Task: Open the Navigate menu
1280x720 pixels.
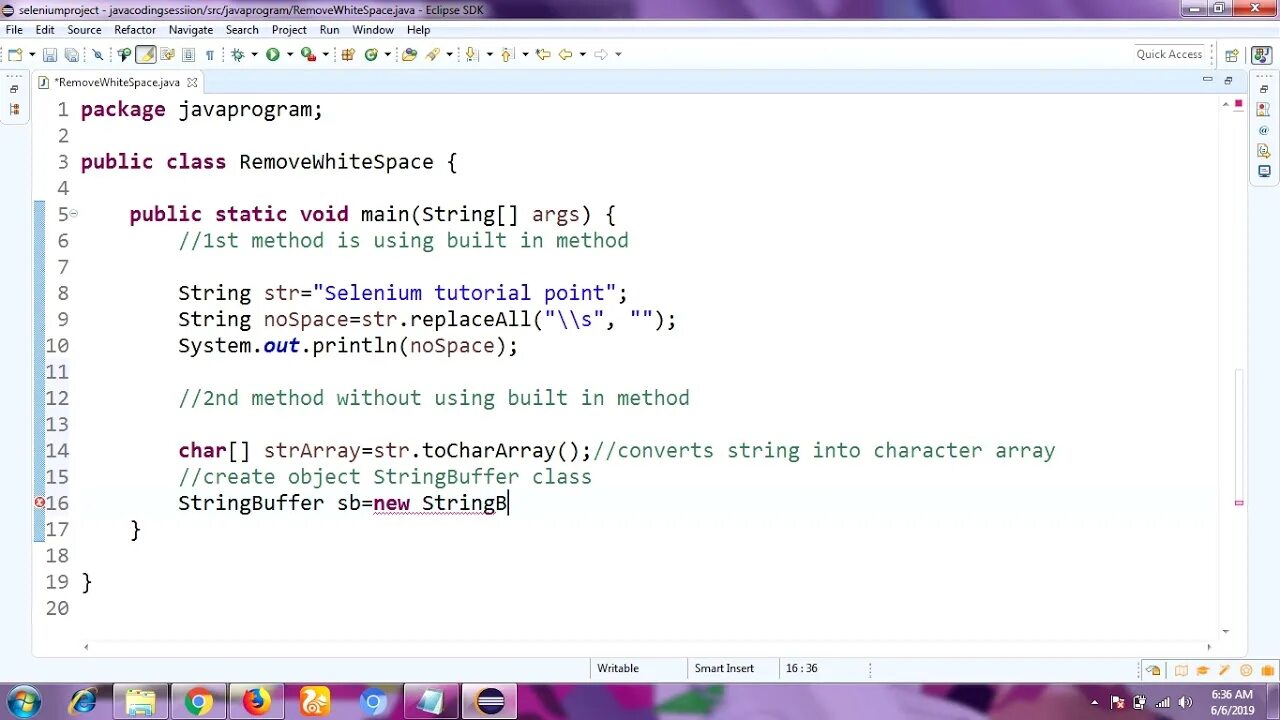Action: 191,30
